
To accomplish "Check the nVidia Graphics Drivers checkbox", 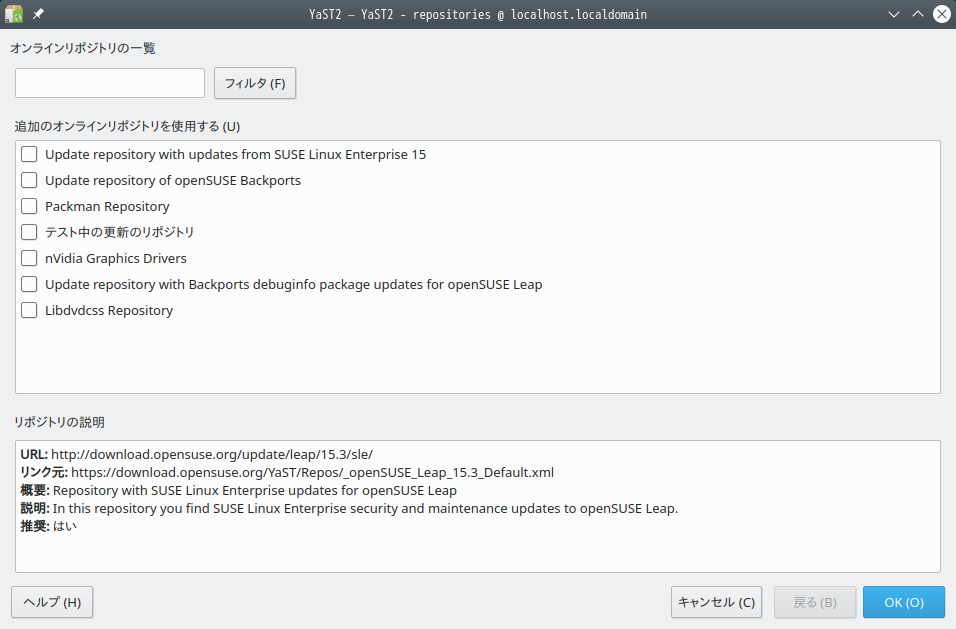I will 29,258.
